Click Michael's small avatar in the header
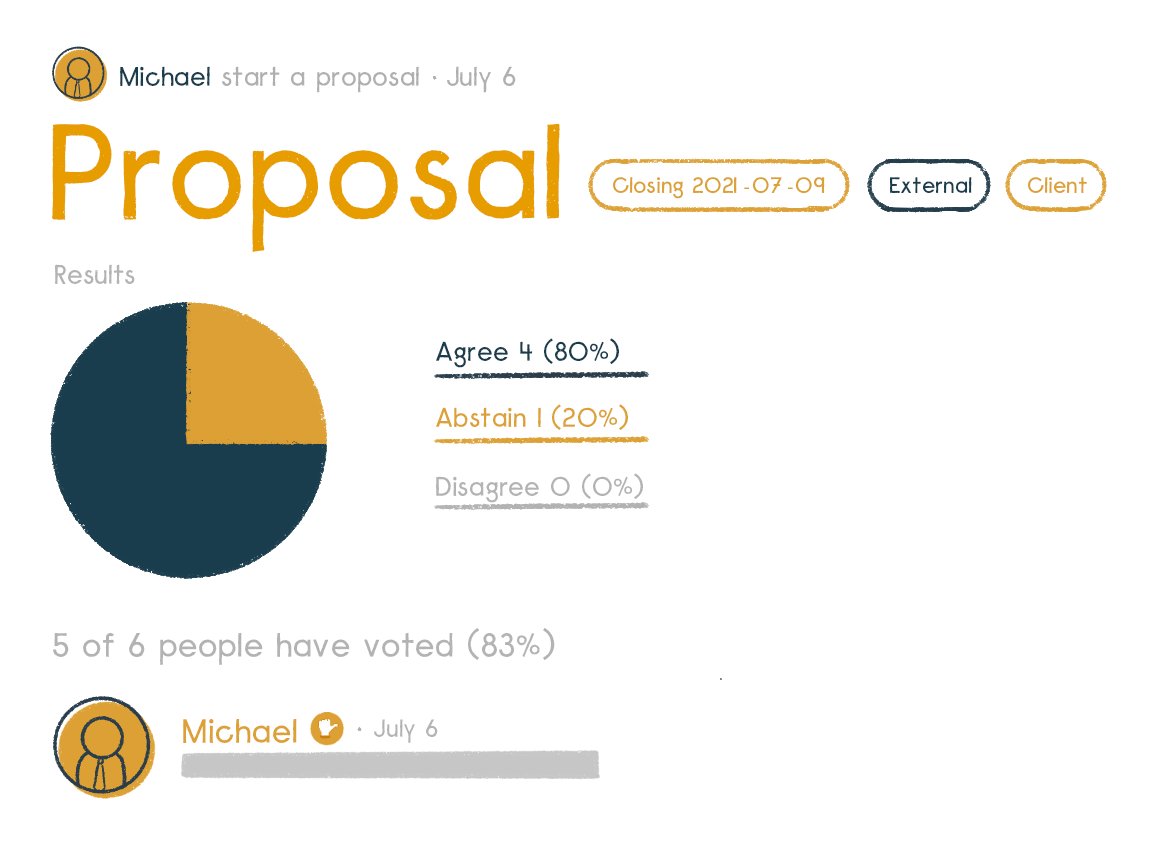The height and width of the screenshot is (850, 1158). (79, 75)
